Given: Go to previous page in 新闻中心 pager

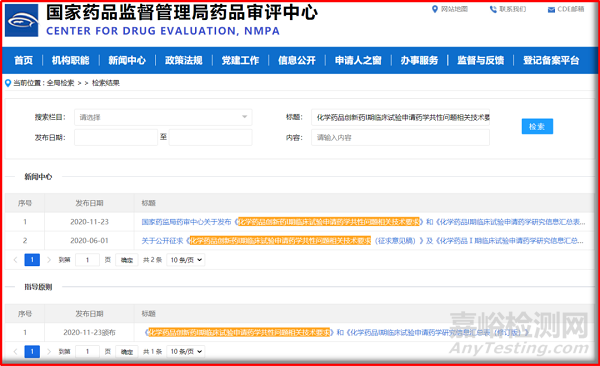Looking at the screenshot, I should (16, 260).
